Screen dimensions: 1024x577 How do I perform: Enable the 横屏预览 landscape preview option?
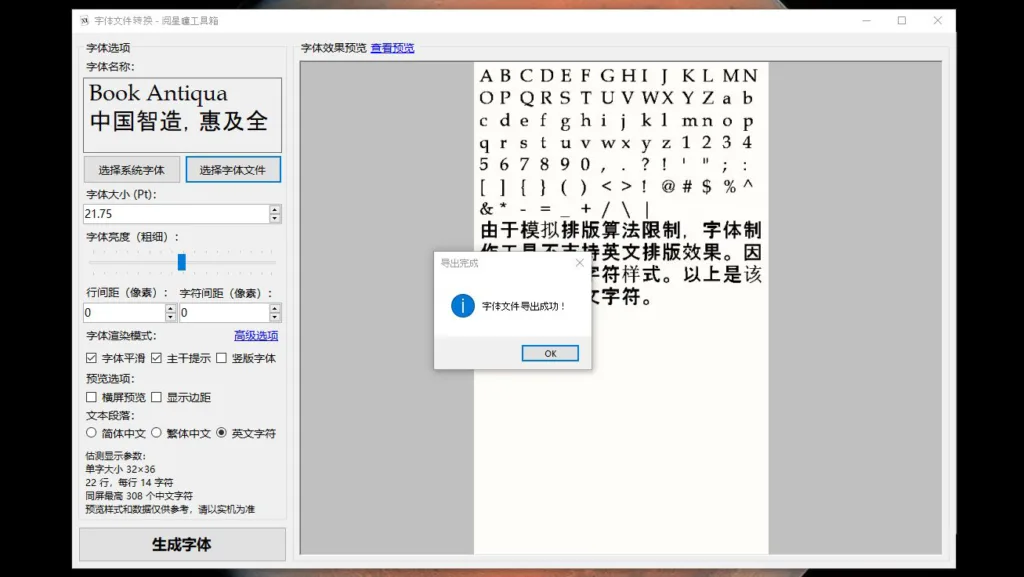91,396
